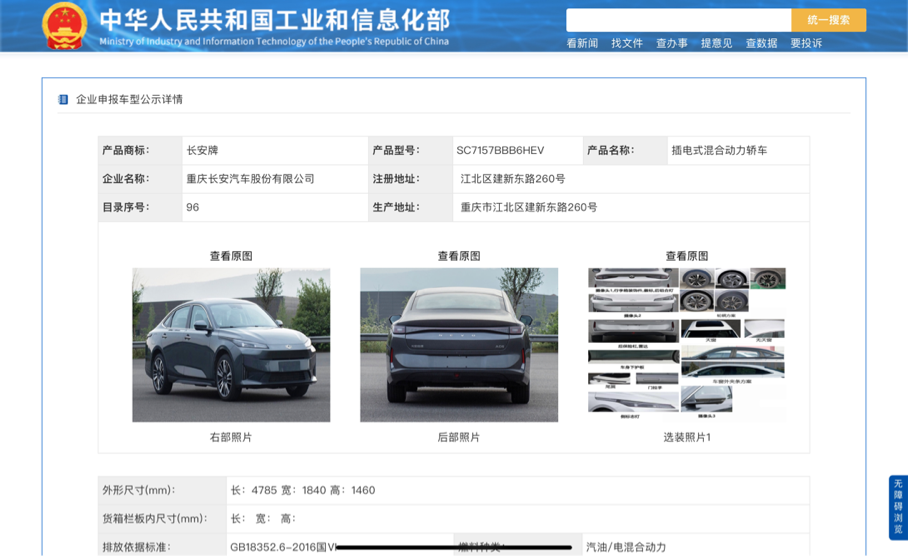The height and width of the screenshot is (556, 908).
Task: Open the 要投诉 navigation item
Action: 806,43
